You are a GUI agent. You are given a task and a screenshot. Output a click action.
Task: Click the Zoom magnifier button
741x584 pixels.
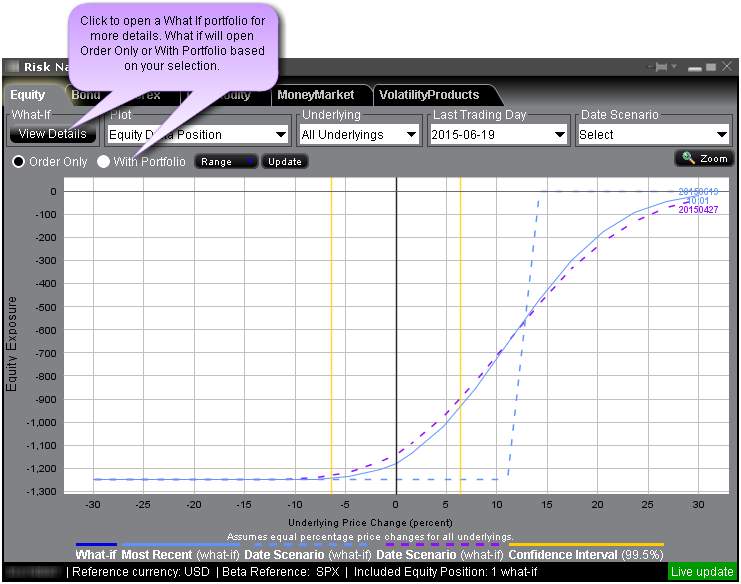pyautogui.click(x=704, y=158)
